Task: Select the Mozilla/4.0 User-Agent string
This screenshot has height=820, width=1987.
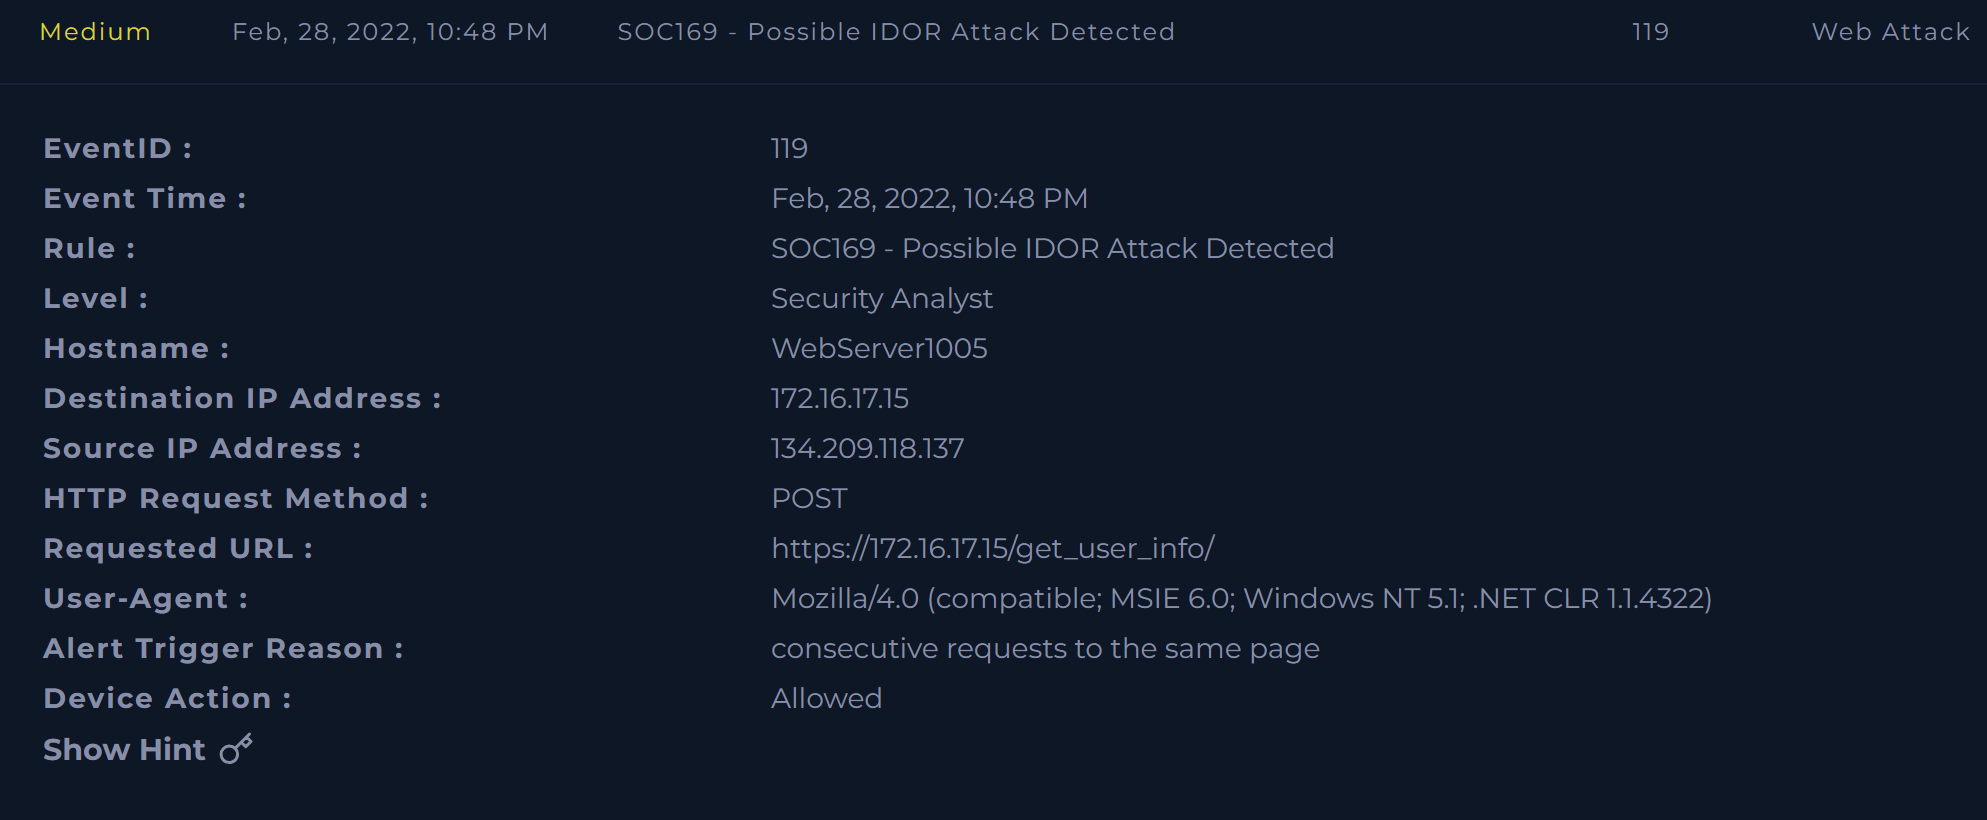Action: 1241,598
